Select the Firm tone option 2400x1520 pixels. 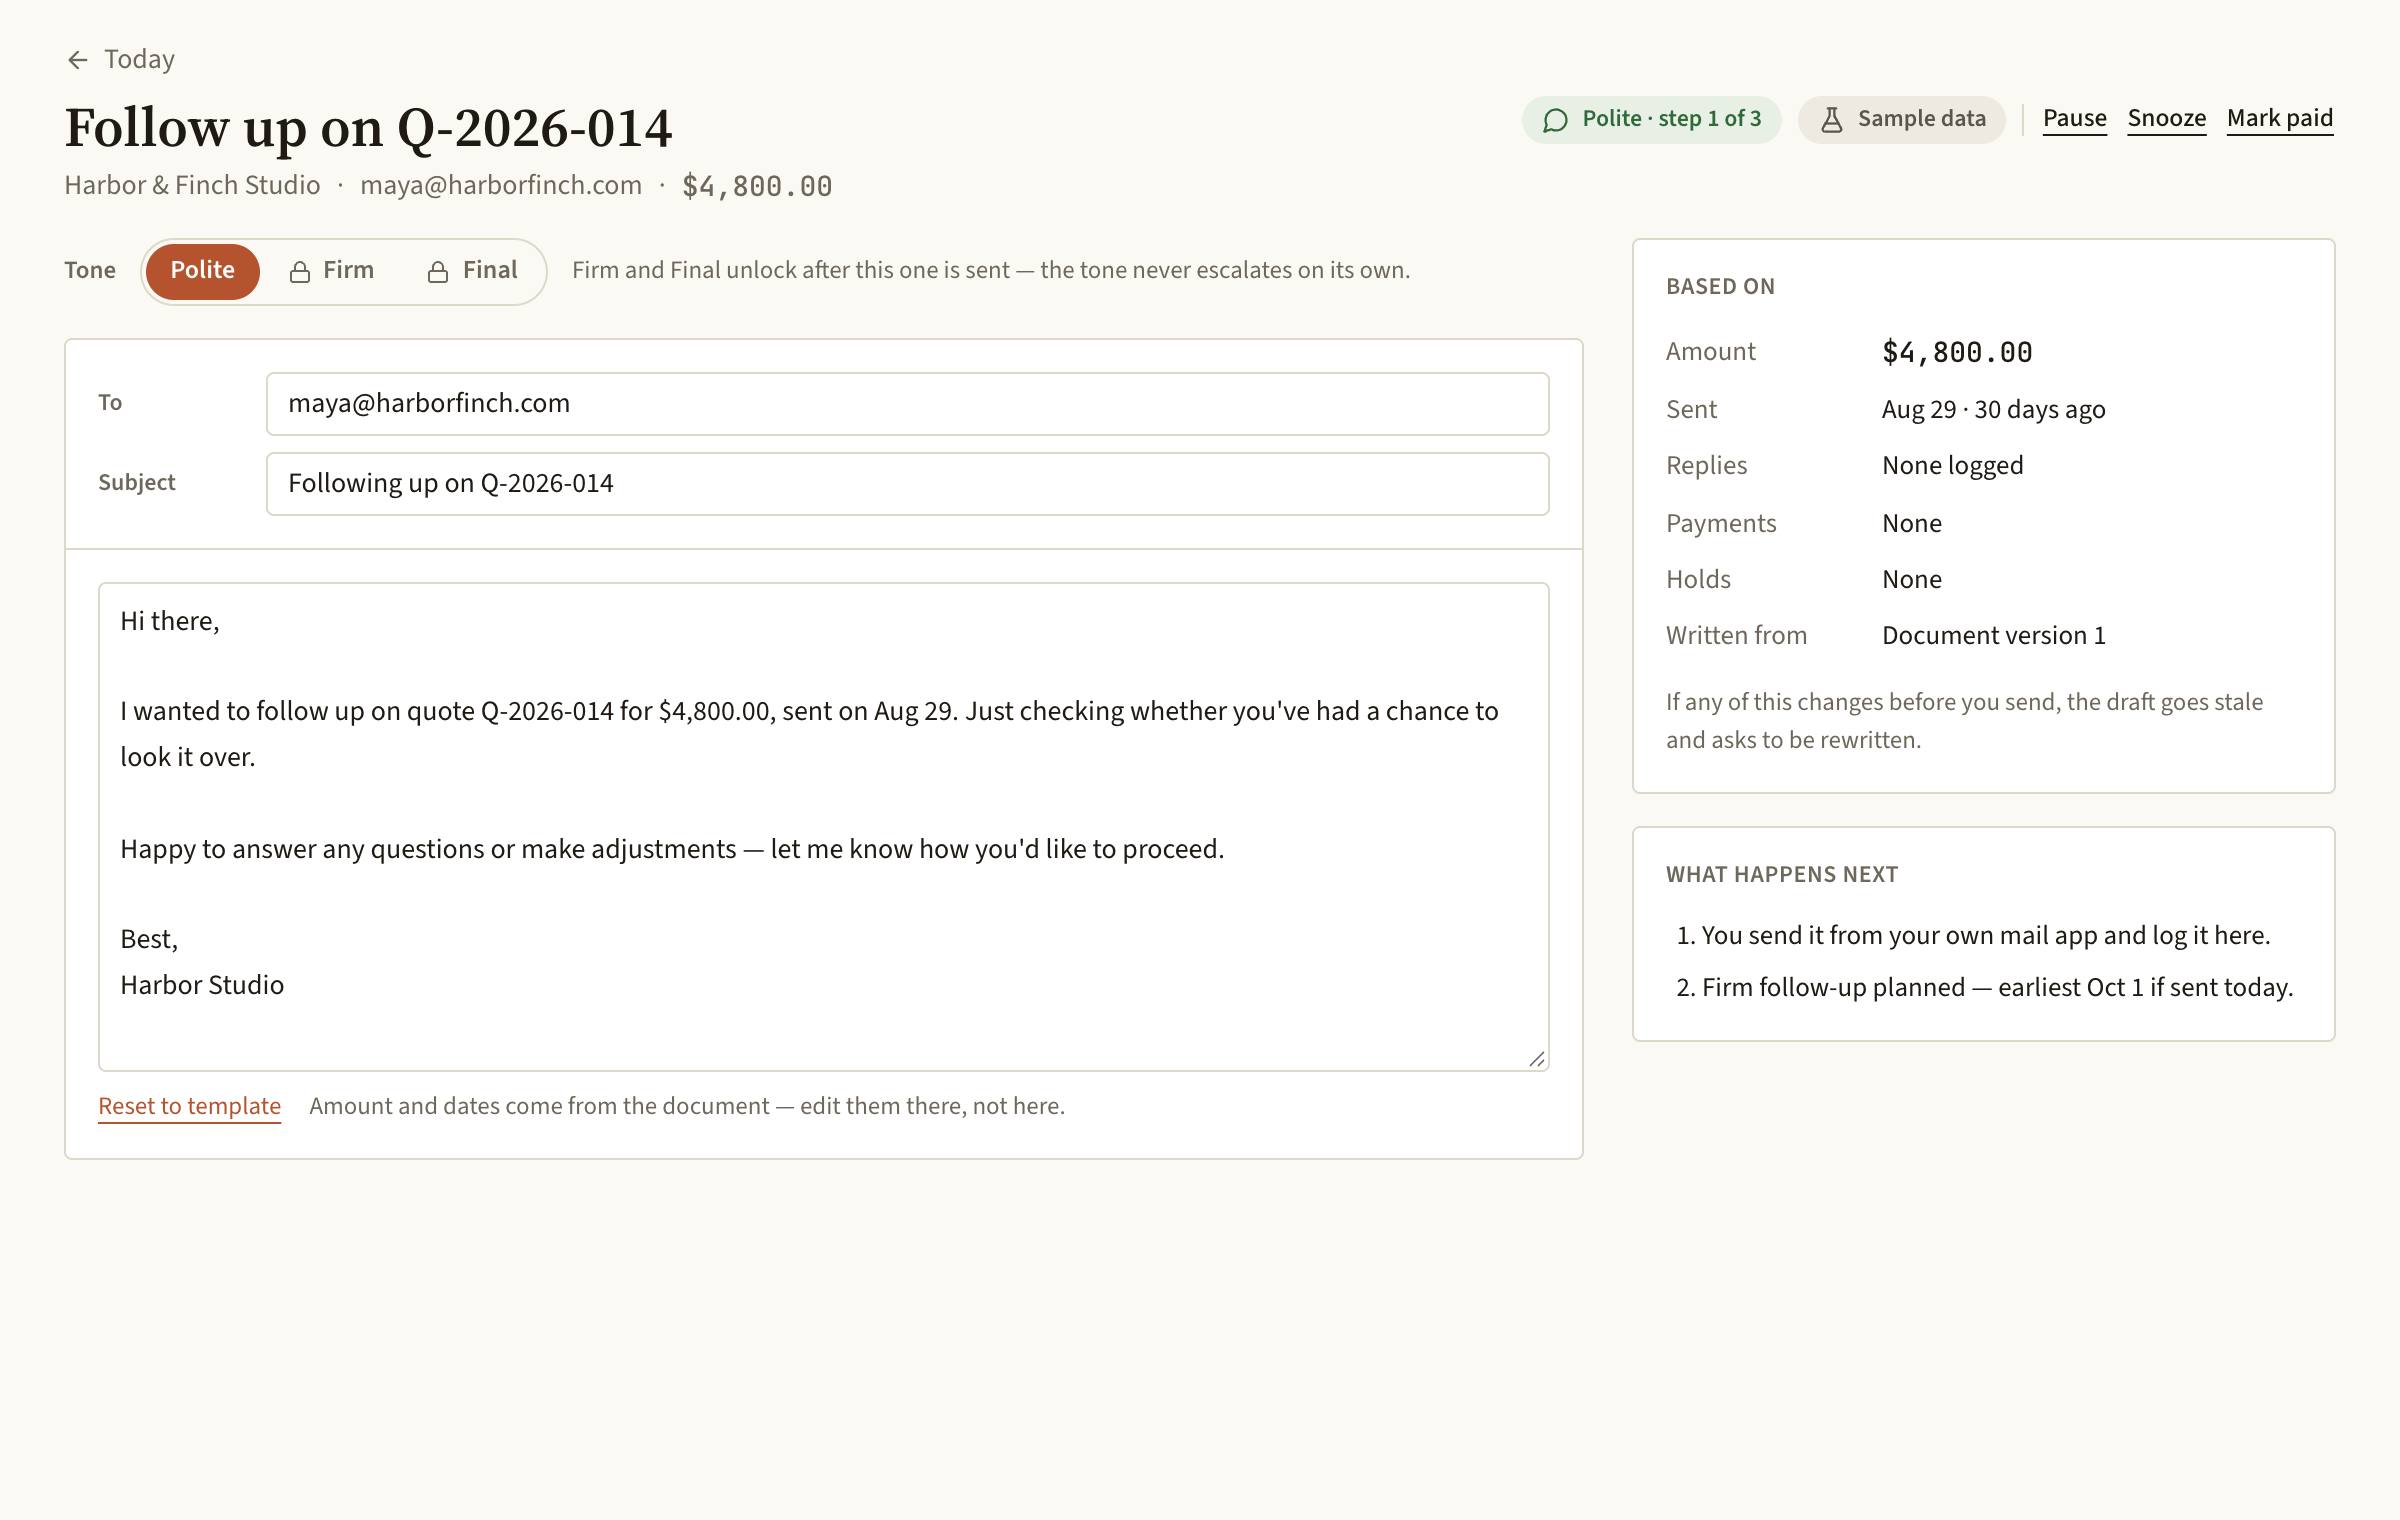point(332,271)
